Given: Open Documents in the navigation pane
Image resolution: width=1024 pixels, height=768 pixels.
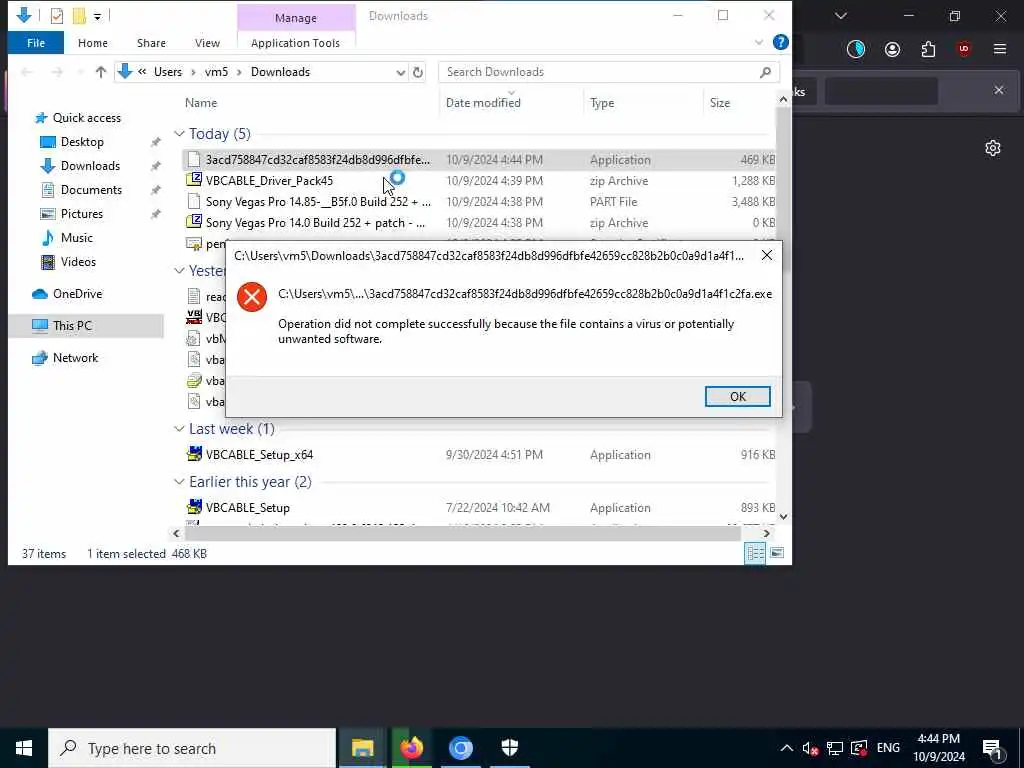Looking at the screenshot, I should tap(91, 189).
